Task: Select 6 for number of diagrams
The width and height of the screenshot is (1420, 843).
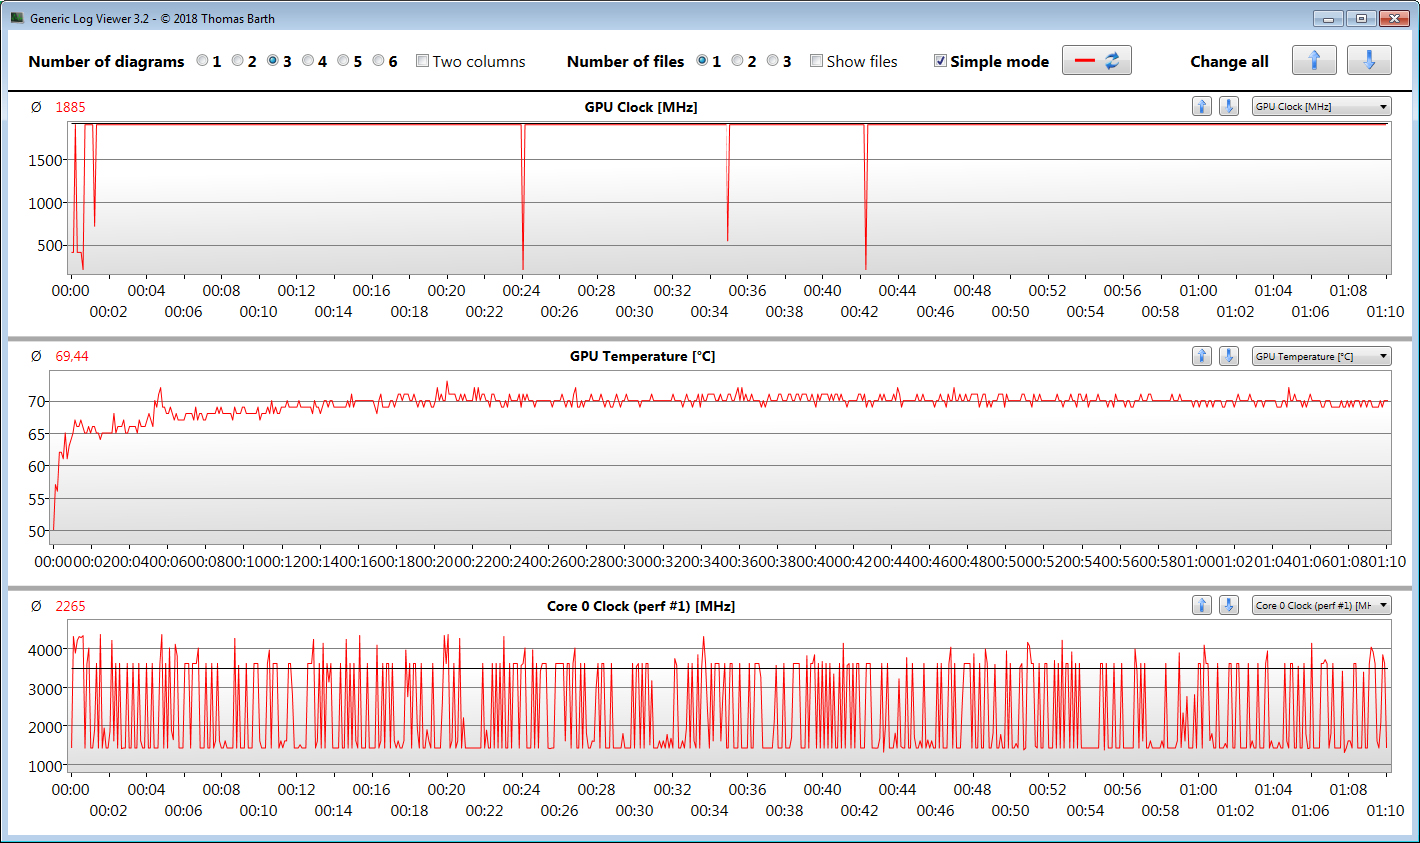Action: (x=379, y=61)
